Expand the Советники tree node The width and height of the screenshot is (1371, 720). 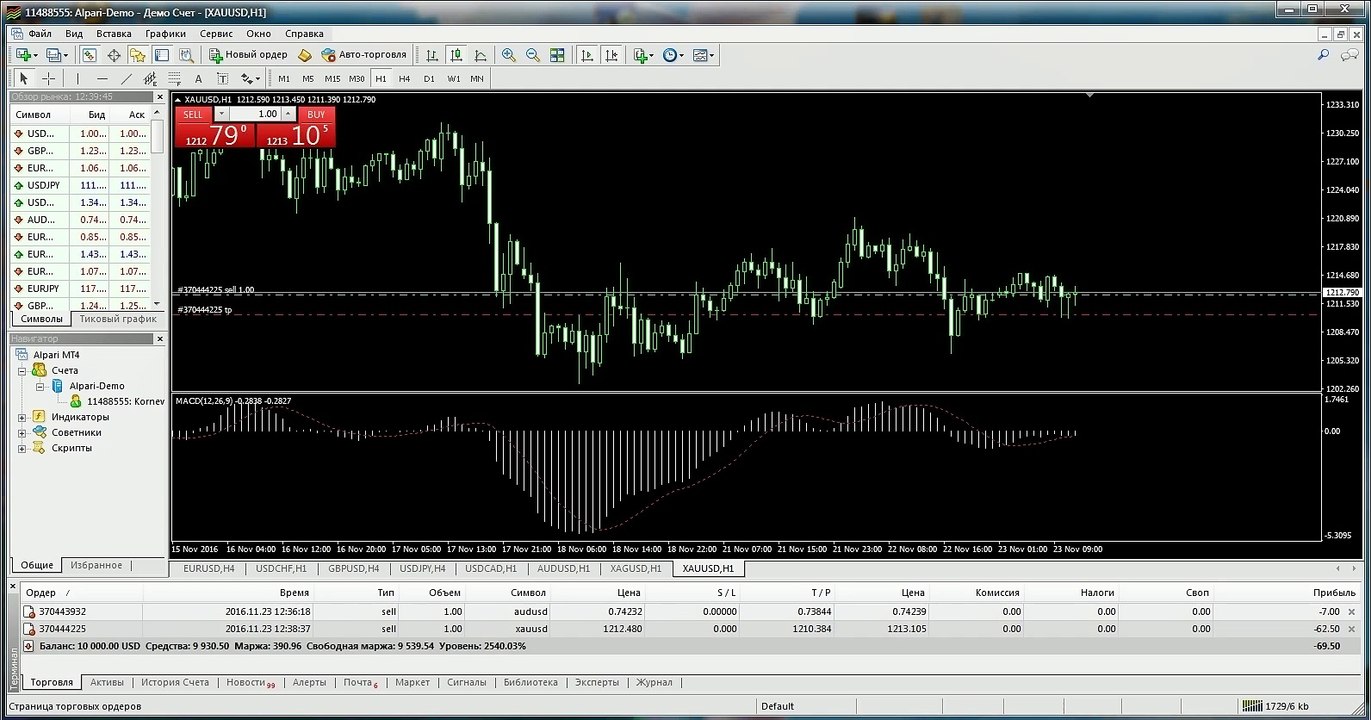pyautogui.click(x=22, y=432)
